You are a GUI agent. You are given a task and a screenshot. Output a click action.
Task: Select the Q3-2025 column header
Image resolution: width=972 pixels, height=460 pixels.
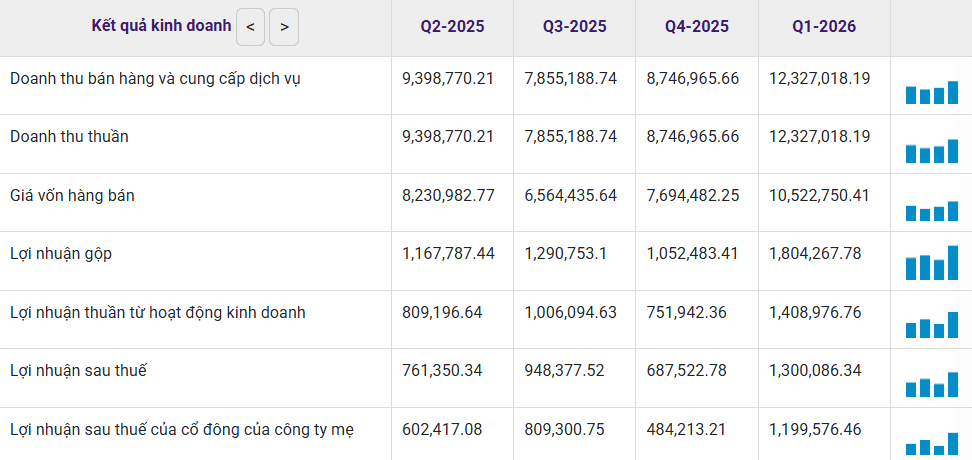pos(575,27)
